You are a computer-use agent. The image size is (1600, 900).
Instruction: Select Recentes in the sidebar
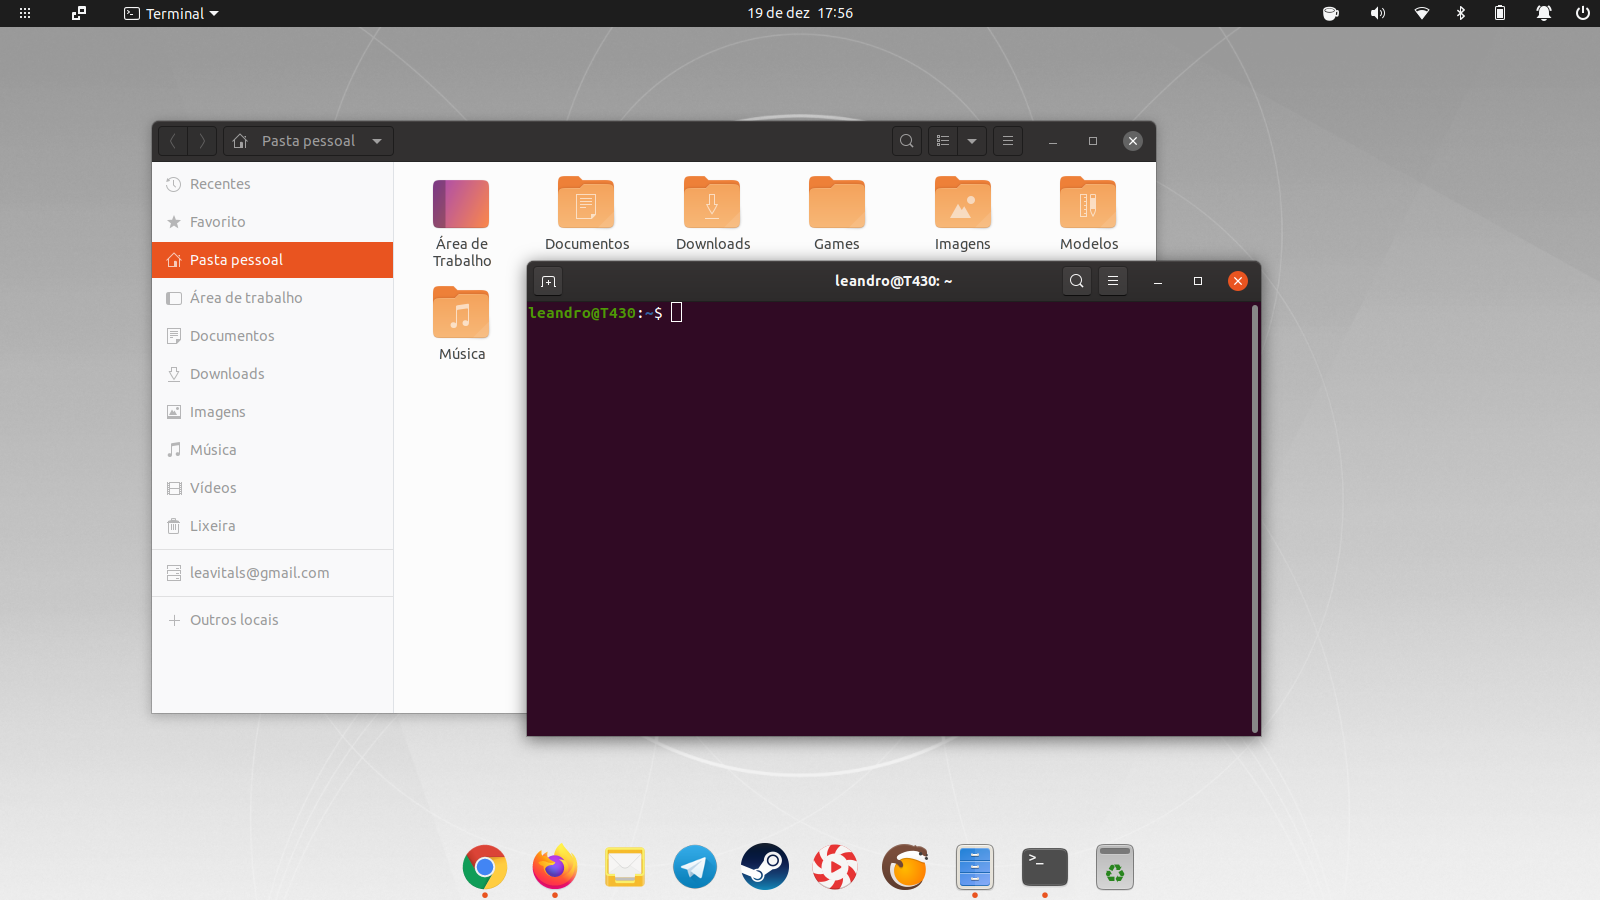tap(272, 184)
